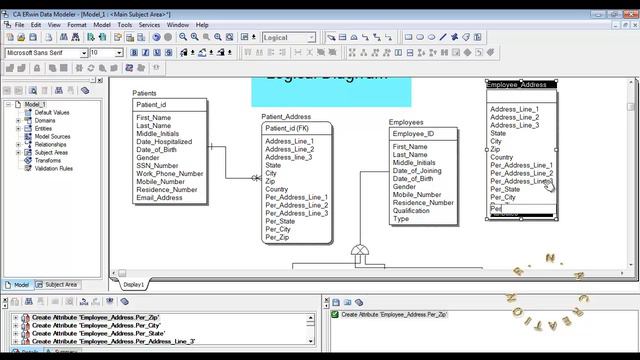Select Transforms in model tree

click(48, 160)
